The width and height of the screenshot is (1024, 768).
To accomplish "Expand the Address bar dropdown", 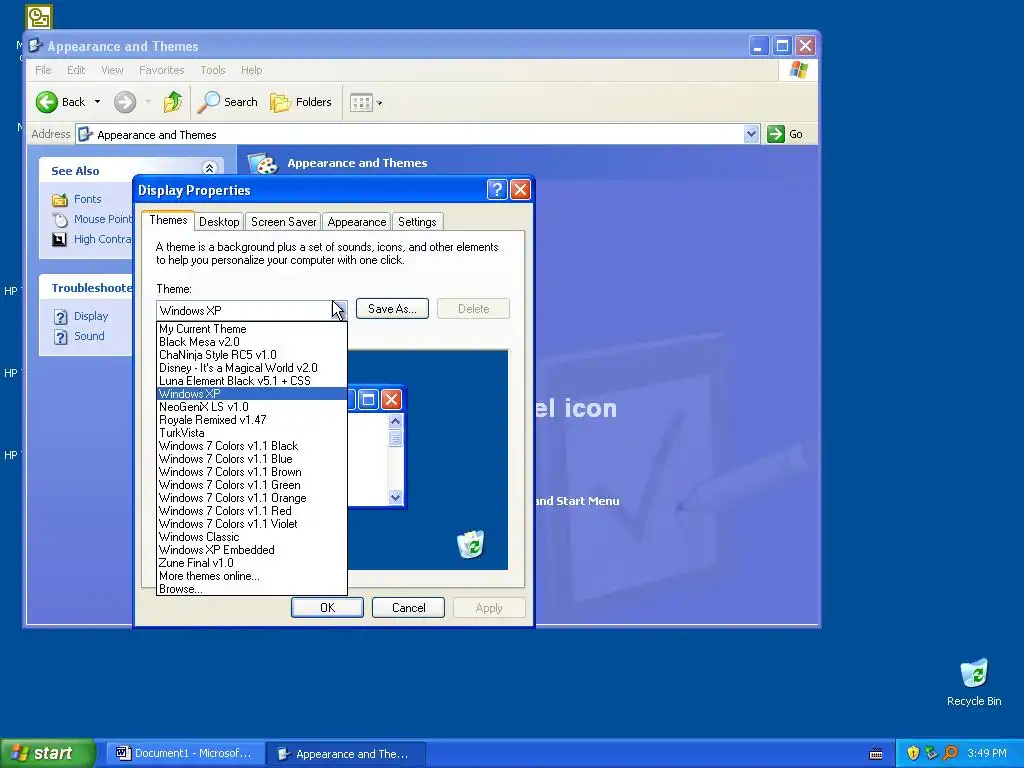I will [751, 134].
